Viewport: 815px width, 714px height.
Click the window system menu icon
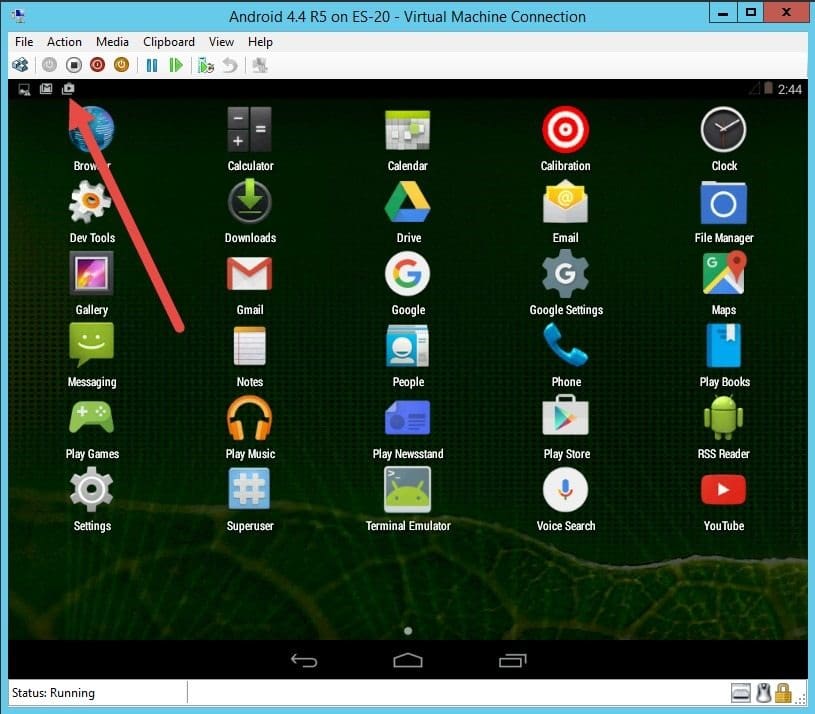point(19,16)
